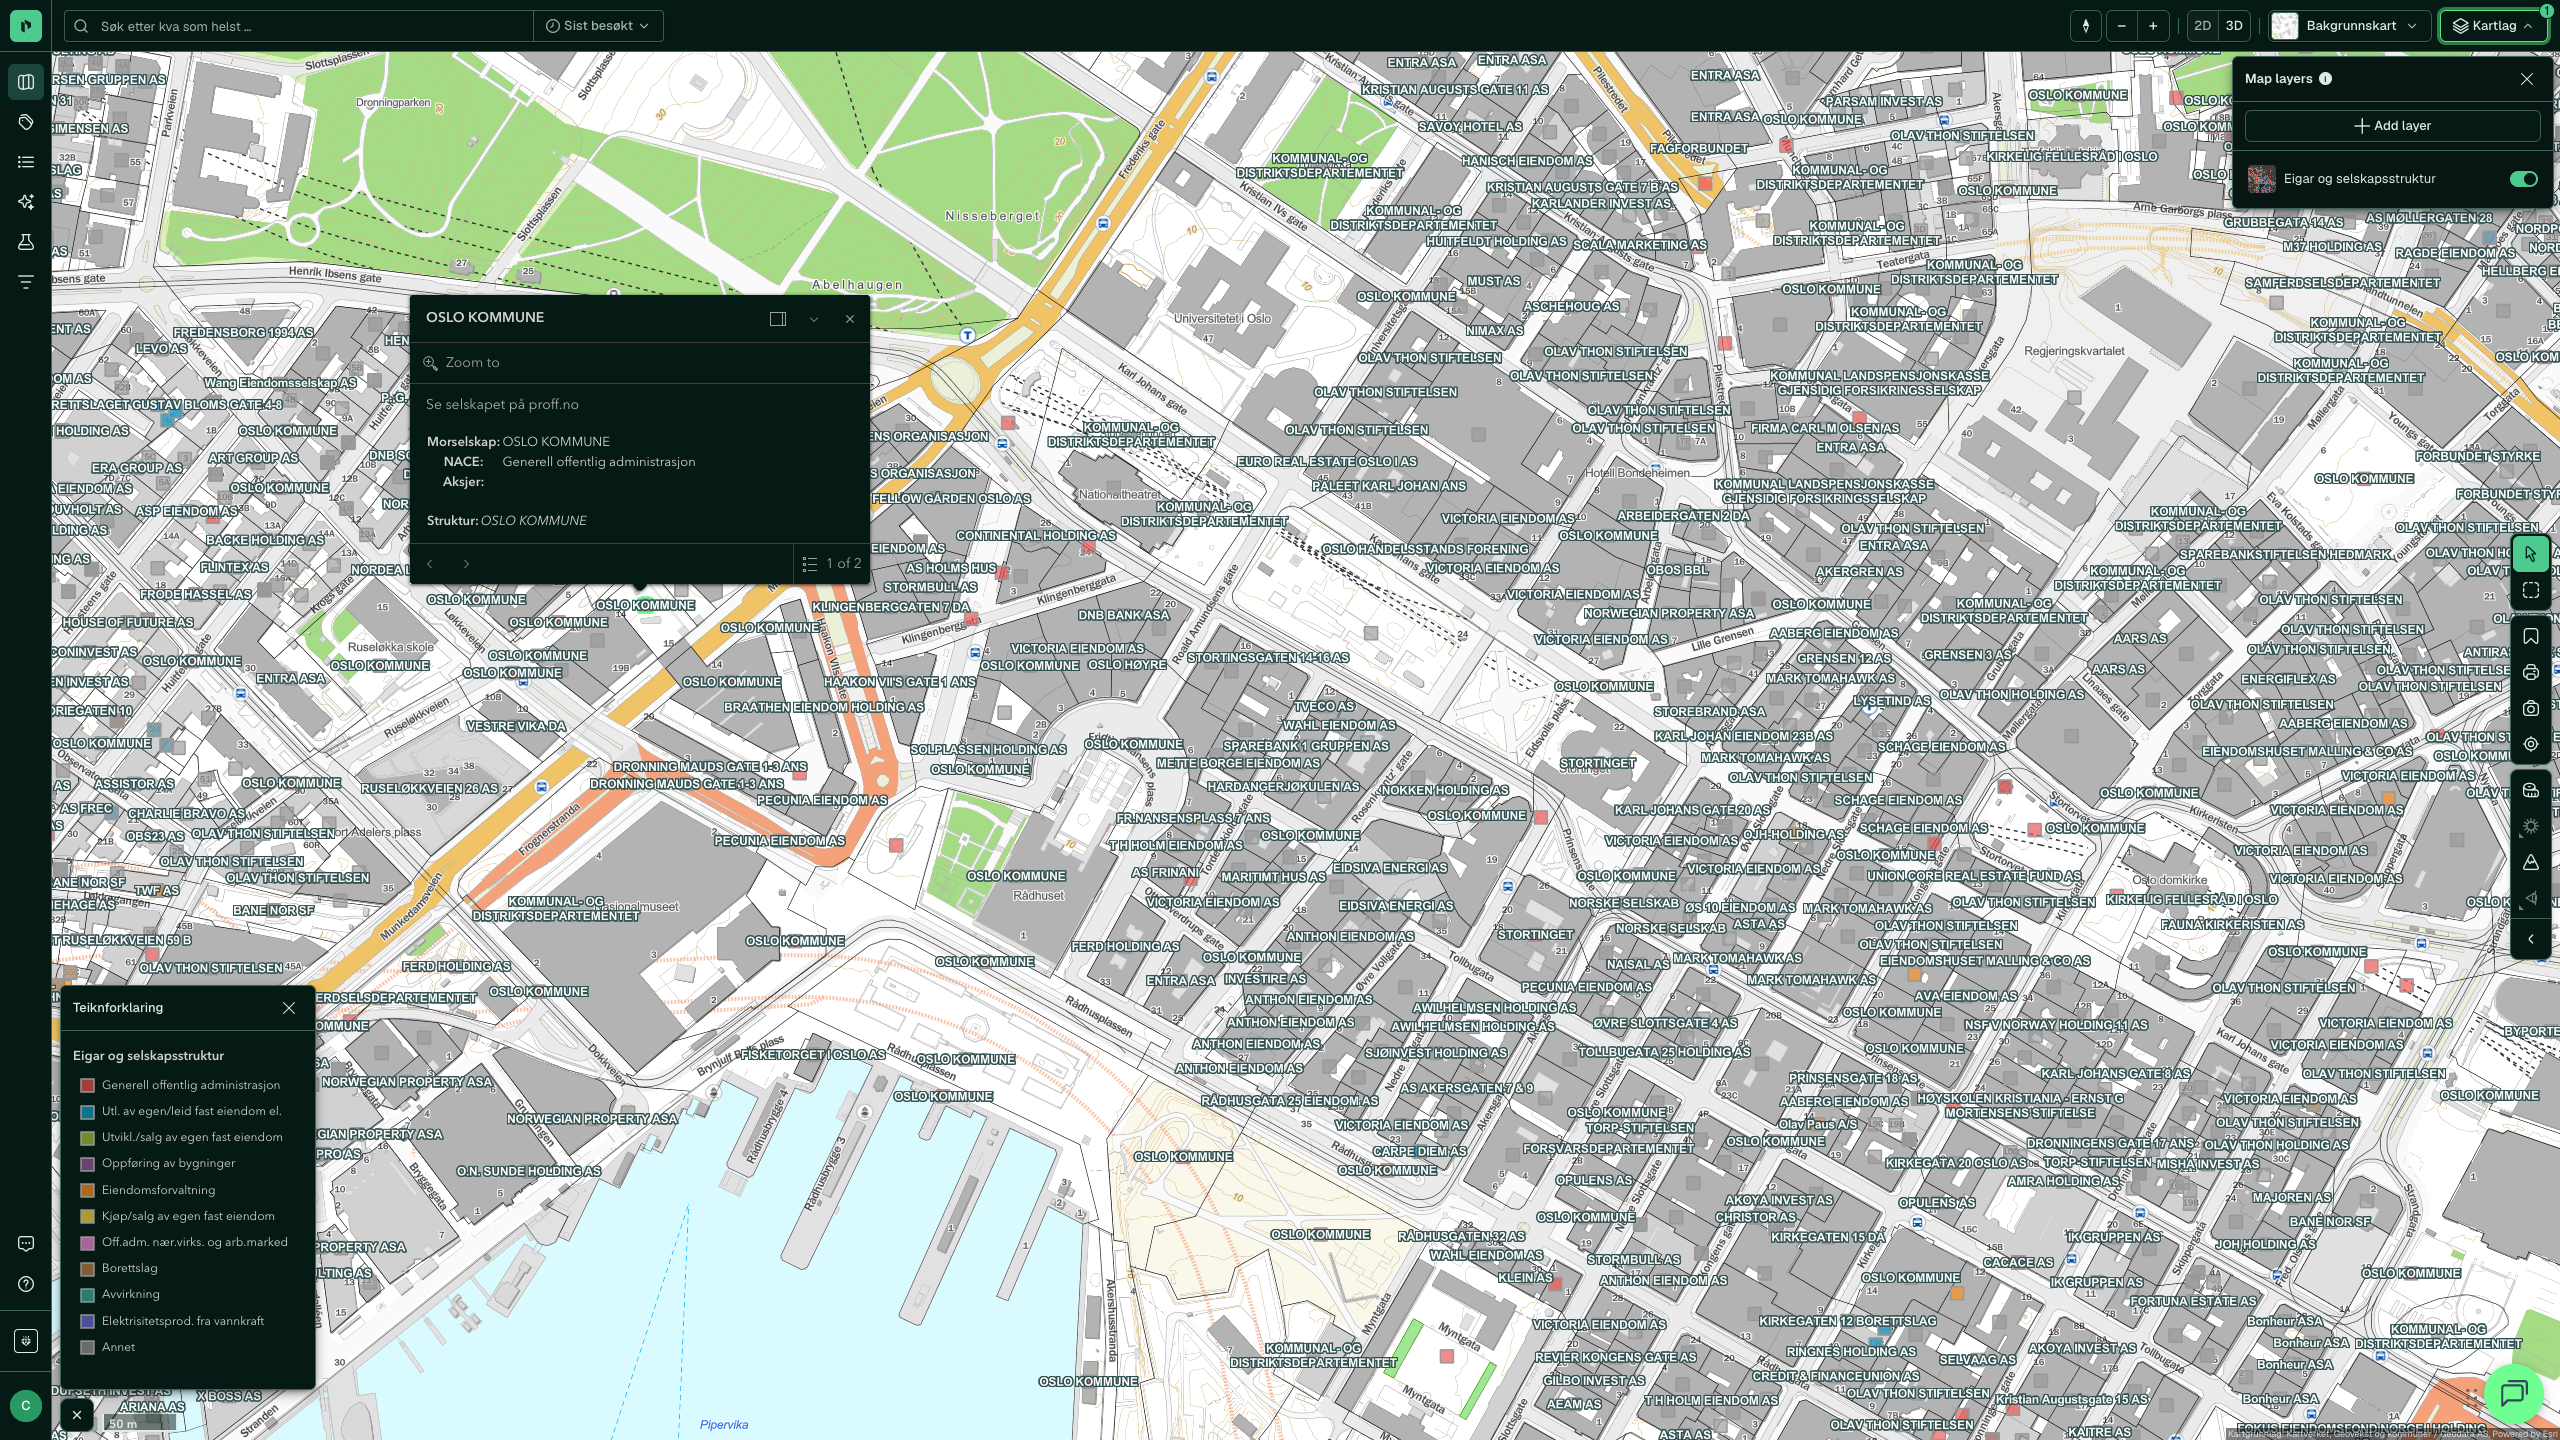This screenshot has height=1440, width=2560.
Task: Show the feature list in the popup footer
Action: coord(832,564)
